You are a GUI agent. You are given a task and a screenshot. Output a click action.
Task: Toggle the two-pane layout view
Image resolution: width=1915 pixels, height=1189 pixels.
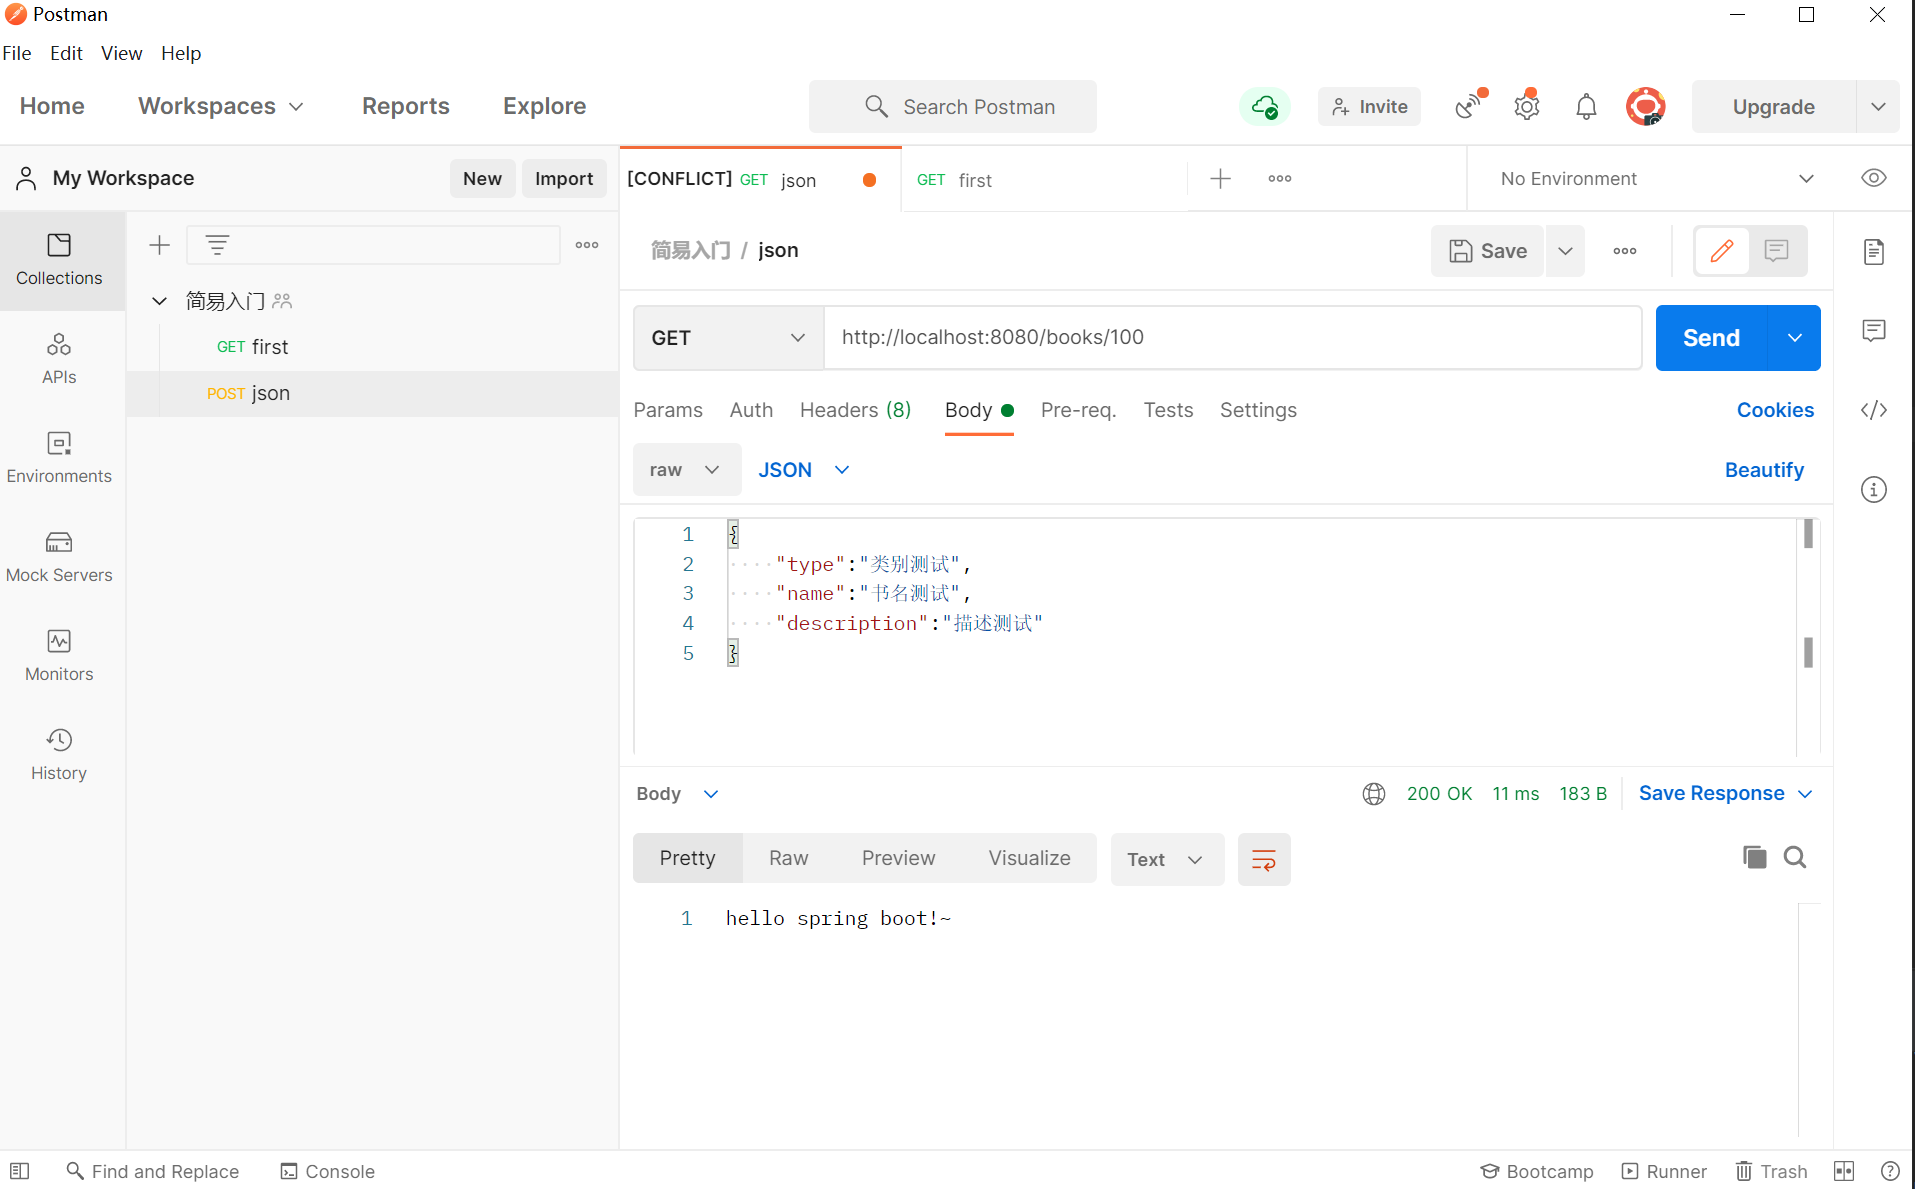coord(1844,1171)
